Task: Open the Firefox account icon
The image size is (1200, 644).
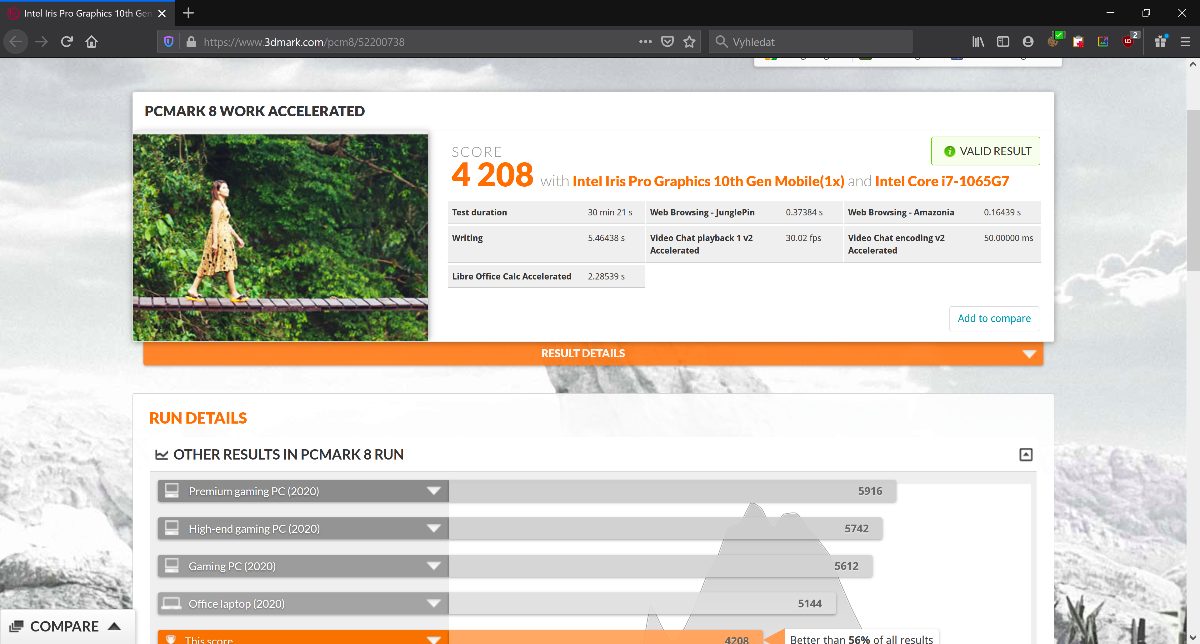Action: click(x=1028, y=42)
